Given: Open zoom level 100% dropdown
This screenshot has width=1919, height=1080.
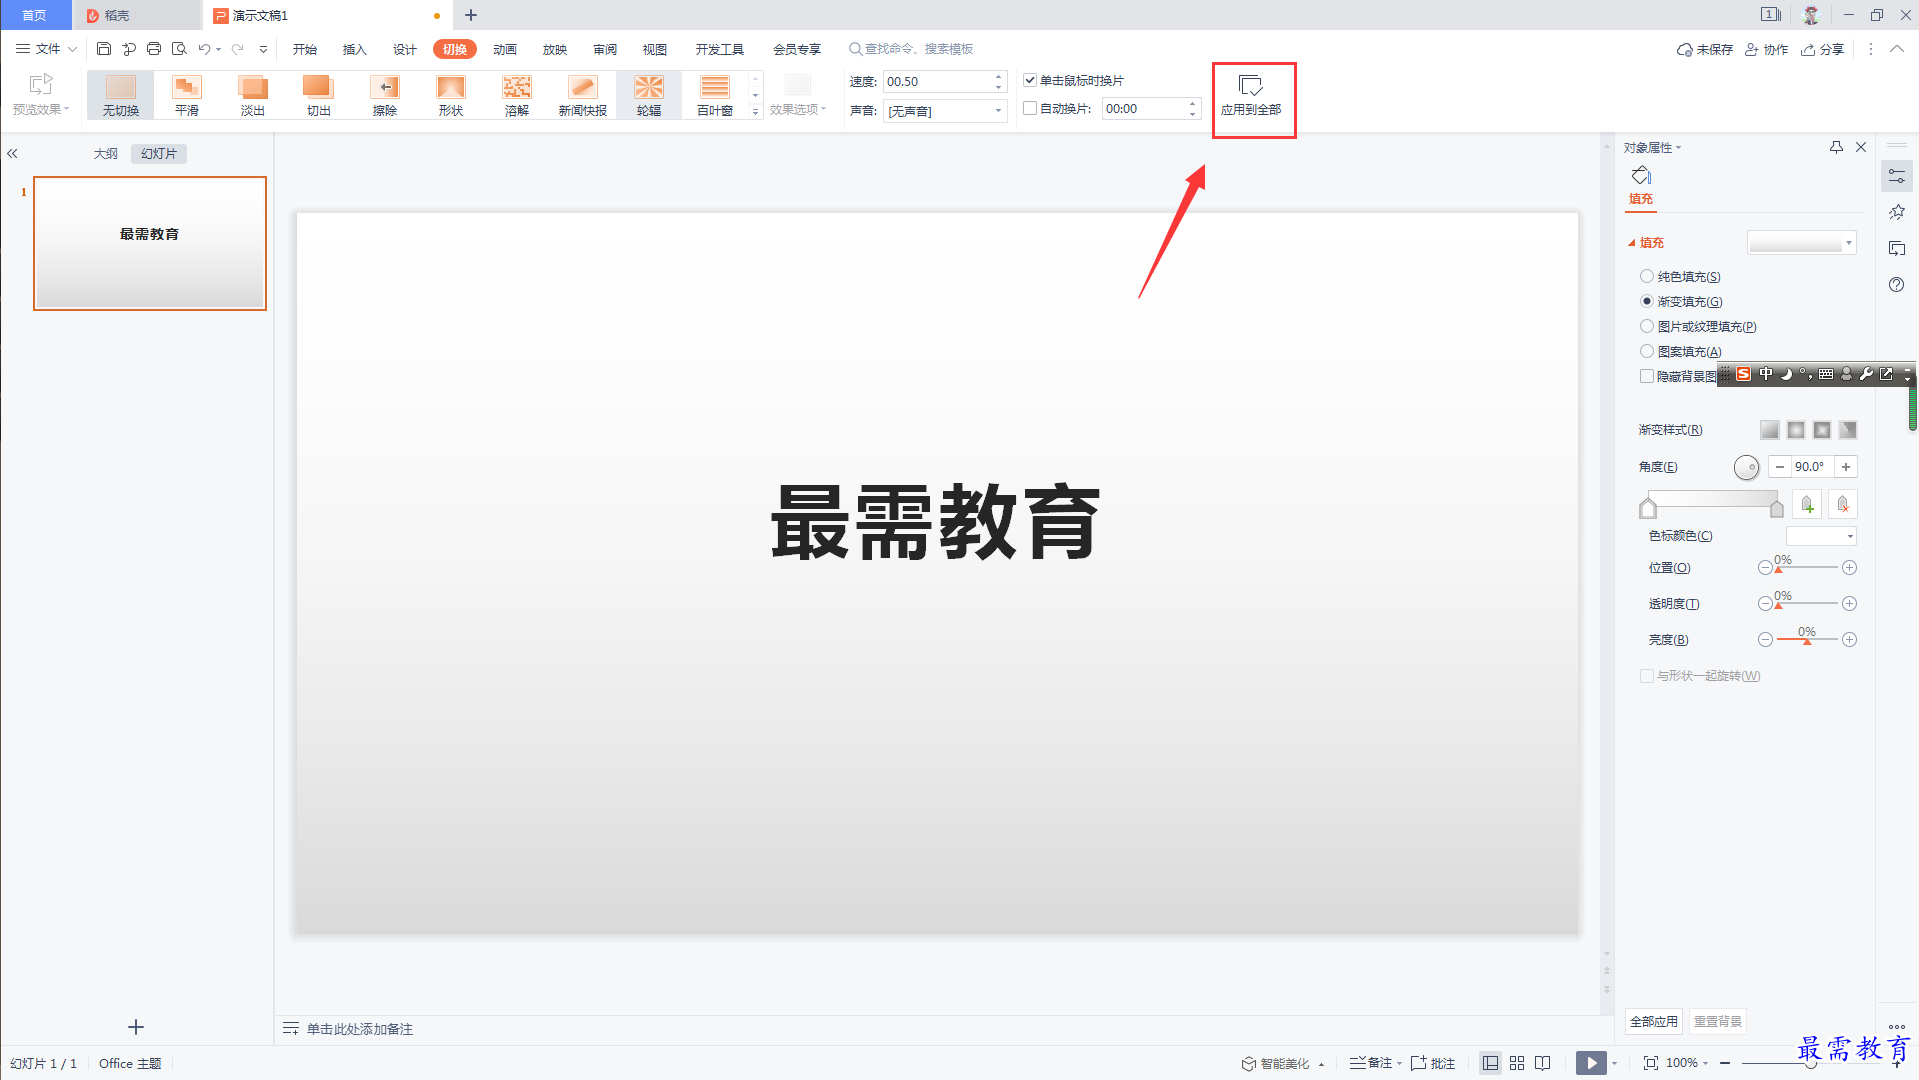Looking at the screenshot, I should (x=1687, y=1063).
